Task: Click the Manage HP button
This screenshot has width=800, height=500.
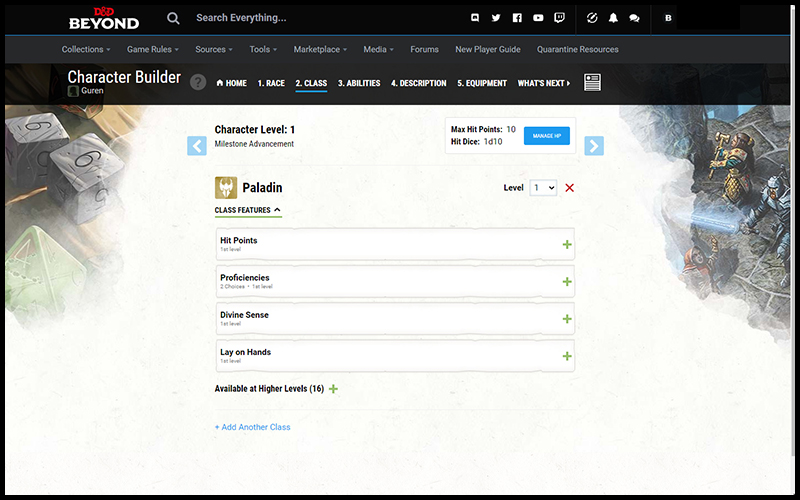Action: 547,136
